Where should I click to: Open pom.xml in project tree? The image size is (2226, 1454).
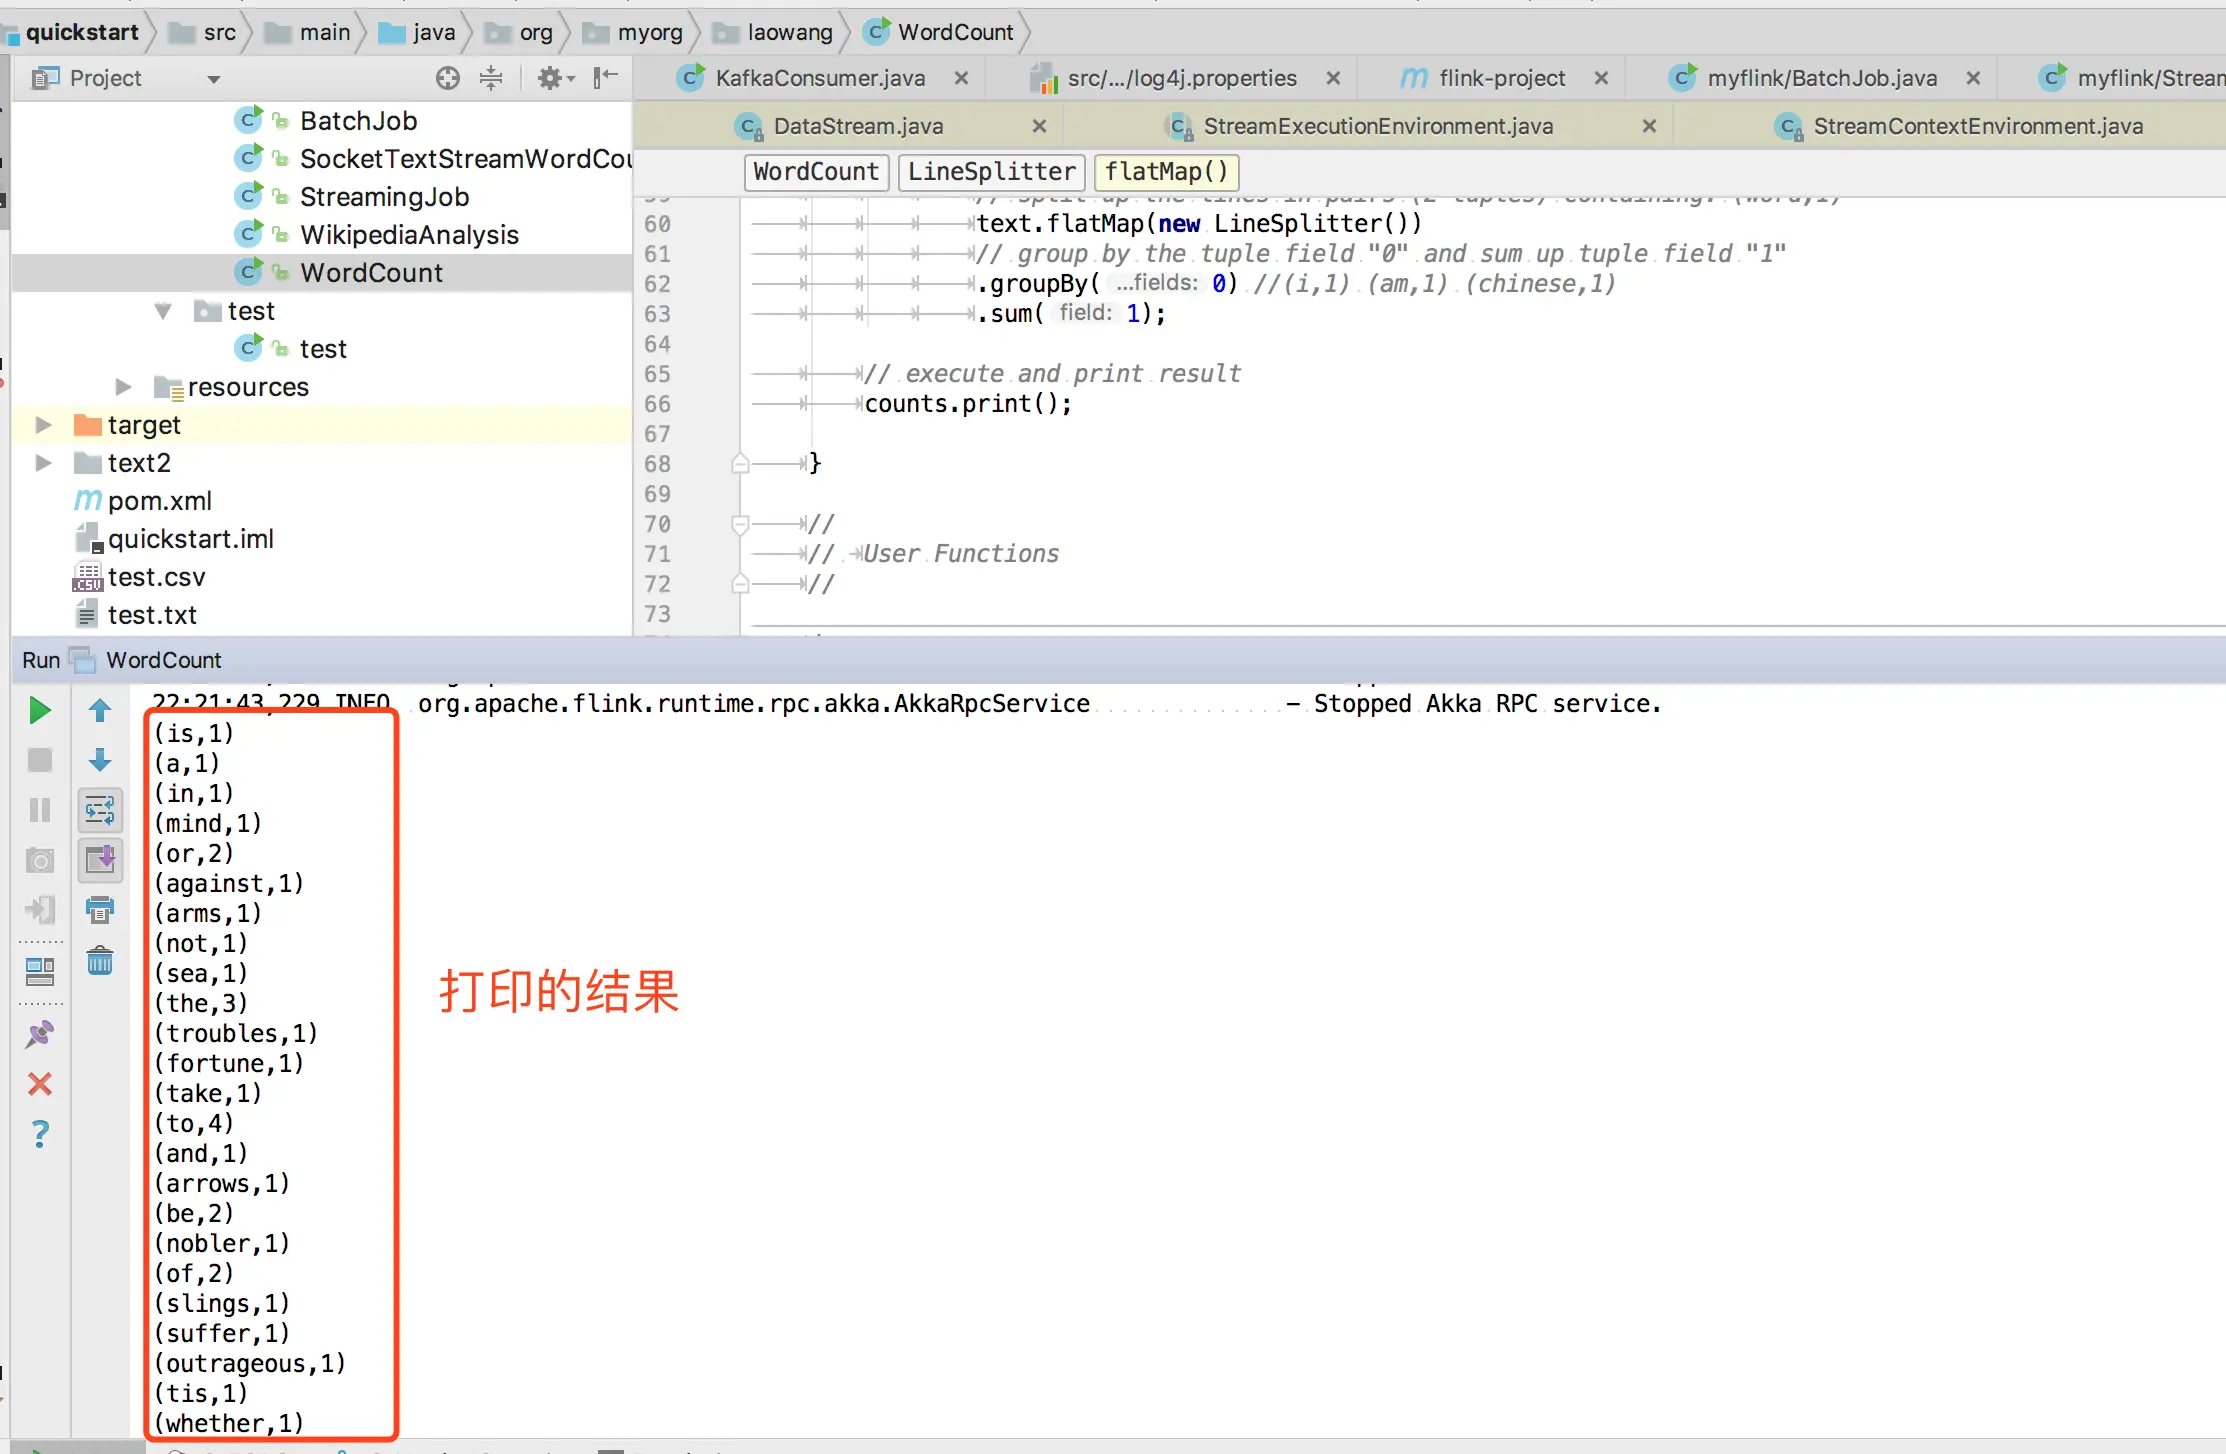(159, 501)
